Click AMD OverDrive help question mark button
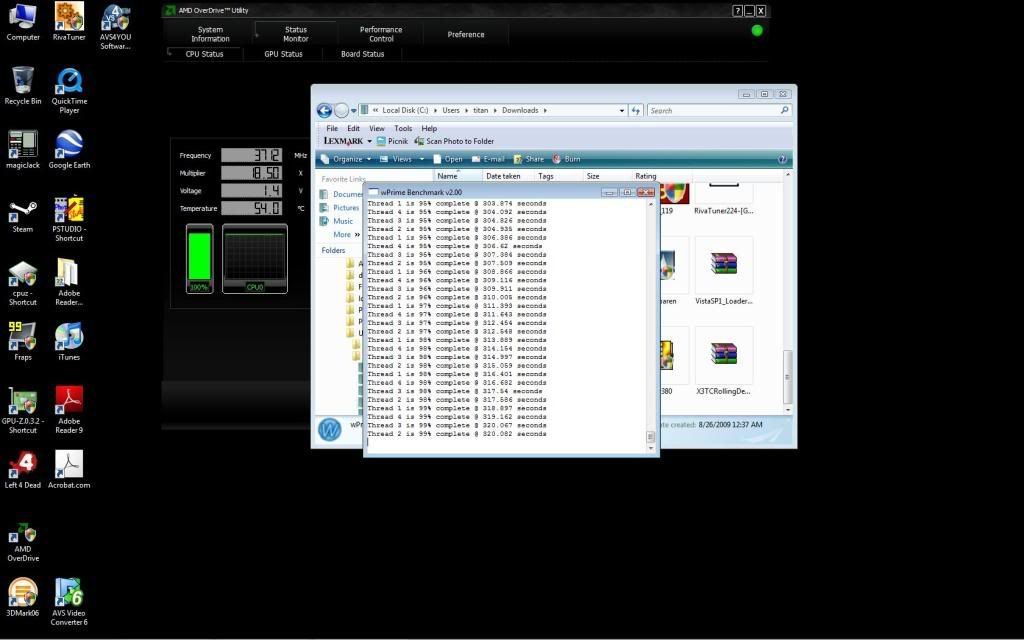The image size is (1024, 640). [x=737, y=10]
